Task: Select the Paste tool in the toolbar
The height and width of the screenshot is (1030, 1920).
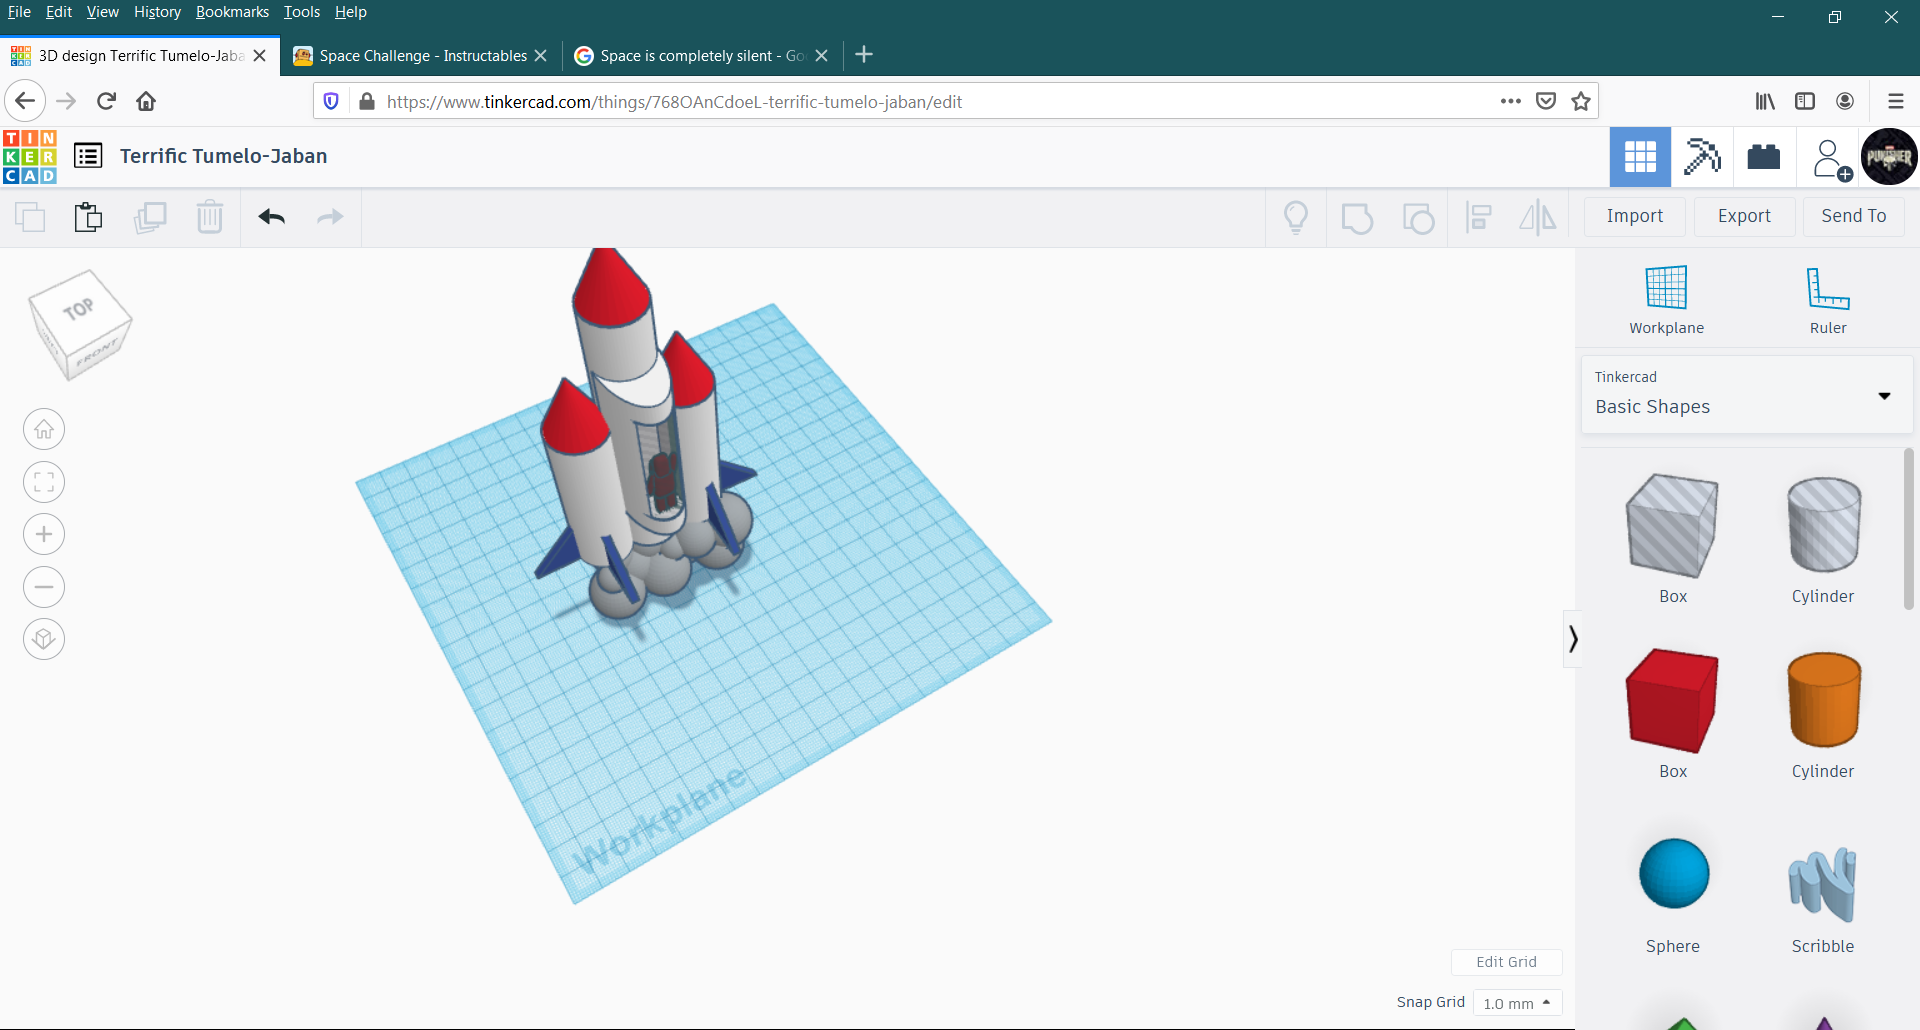Action: (88, 217)
